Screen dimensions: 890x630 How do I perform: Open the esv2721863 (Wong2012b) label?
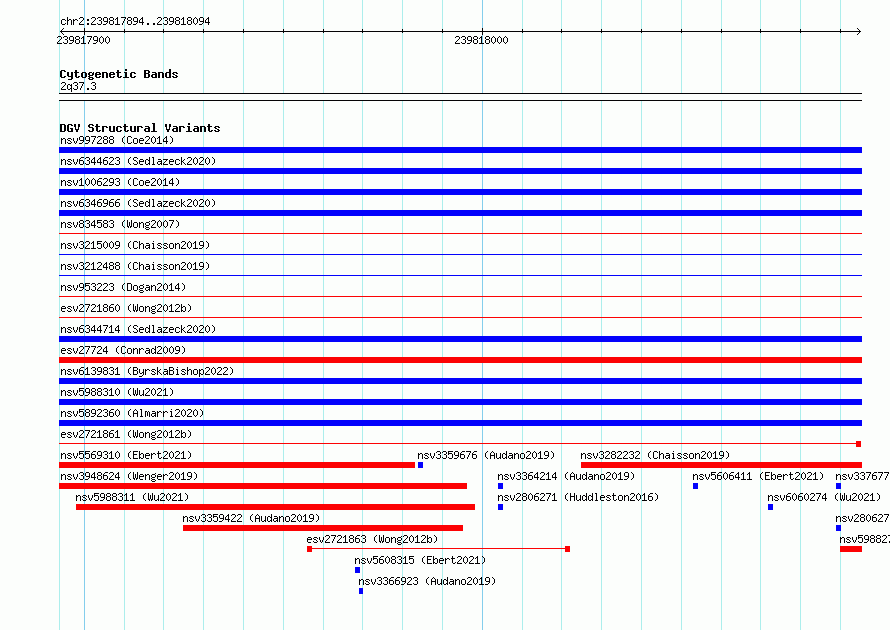[x=372, y=539]
